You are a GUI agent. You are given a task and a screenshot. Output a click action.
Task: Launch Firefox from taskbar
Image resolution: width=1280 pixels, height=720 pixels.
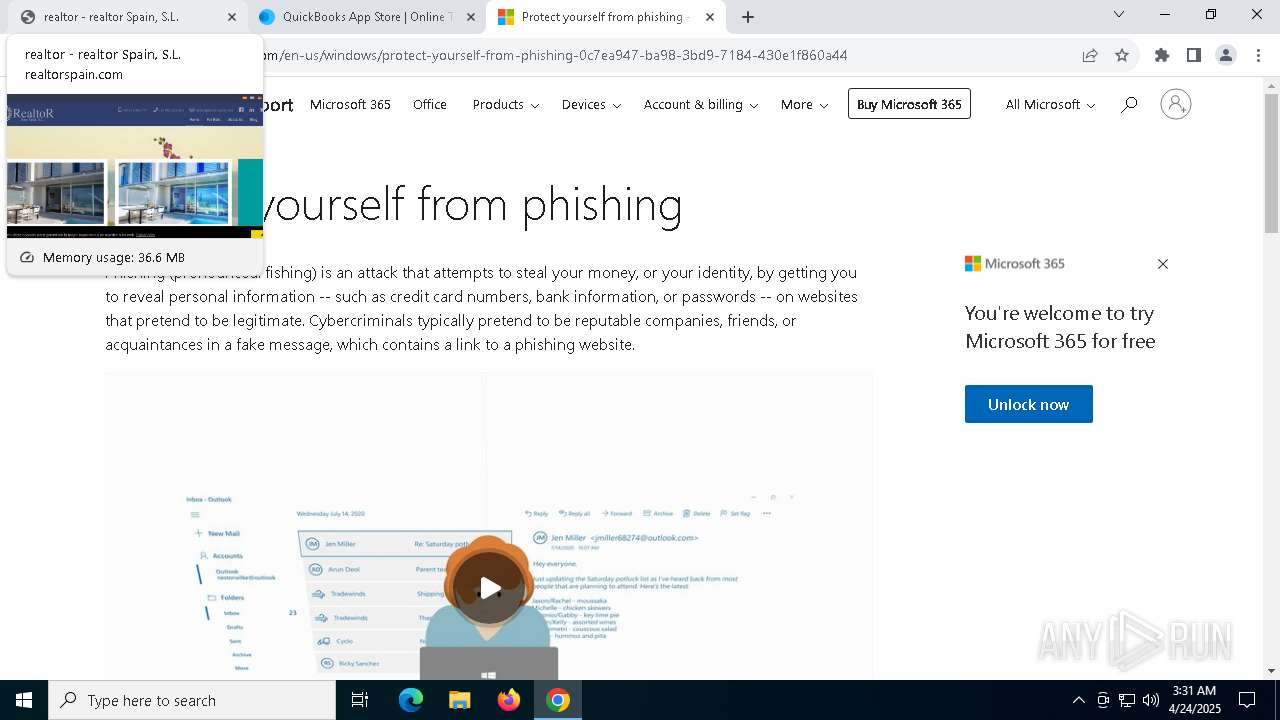(509, 700)
